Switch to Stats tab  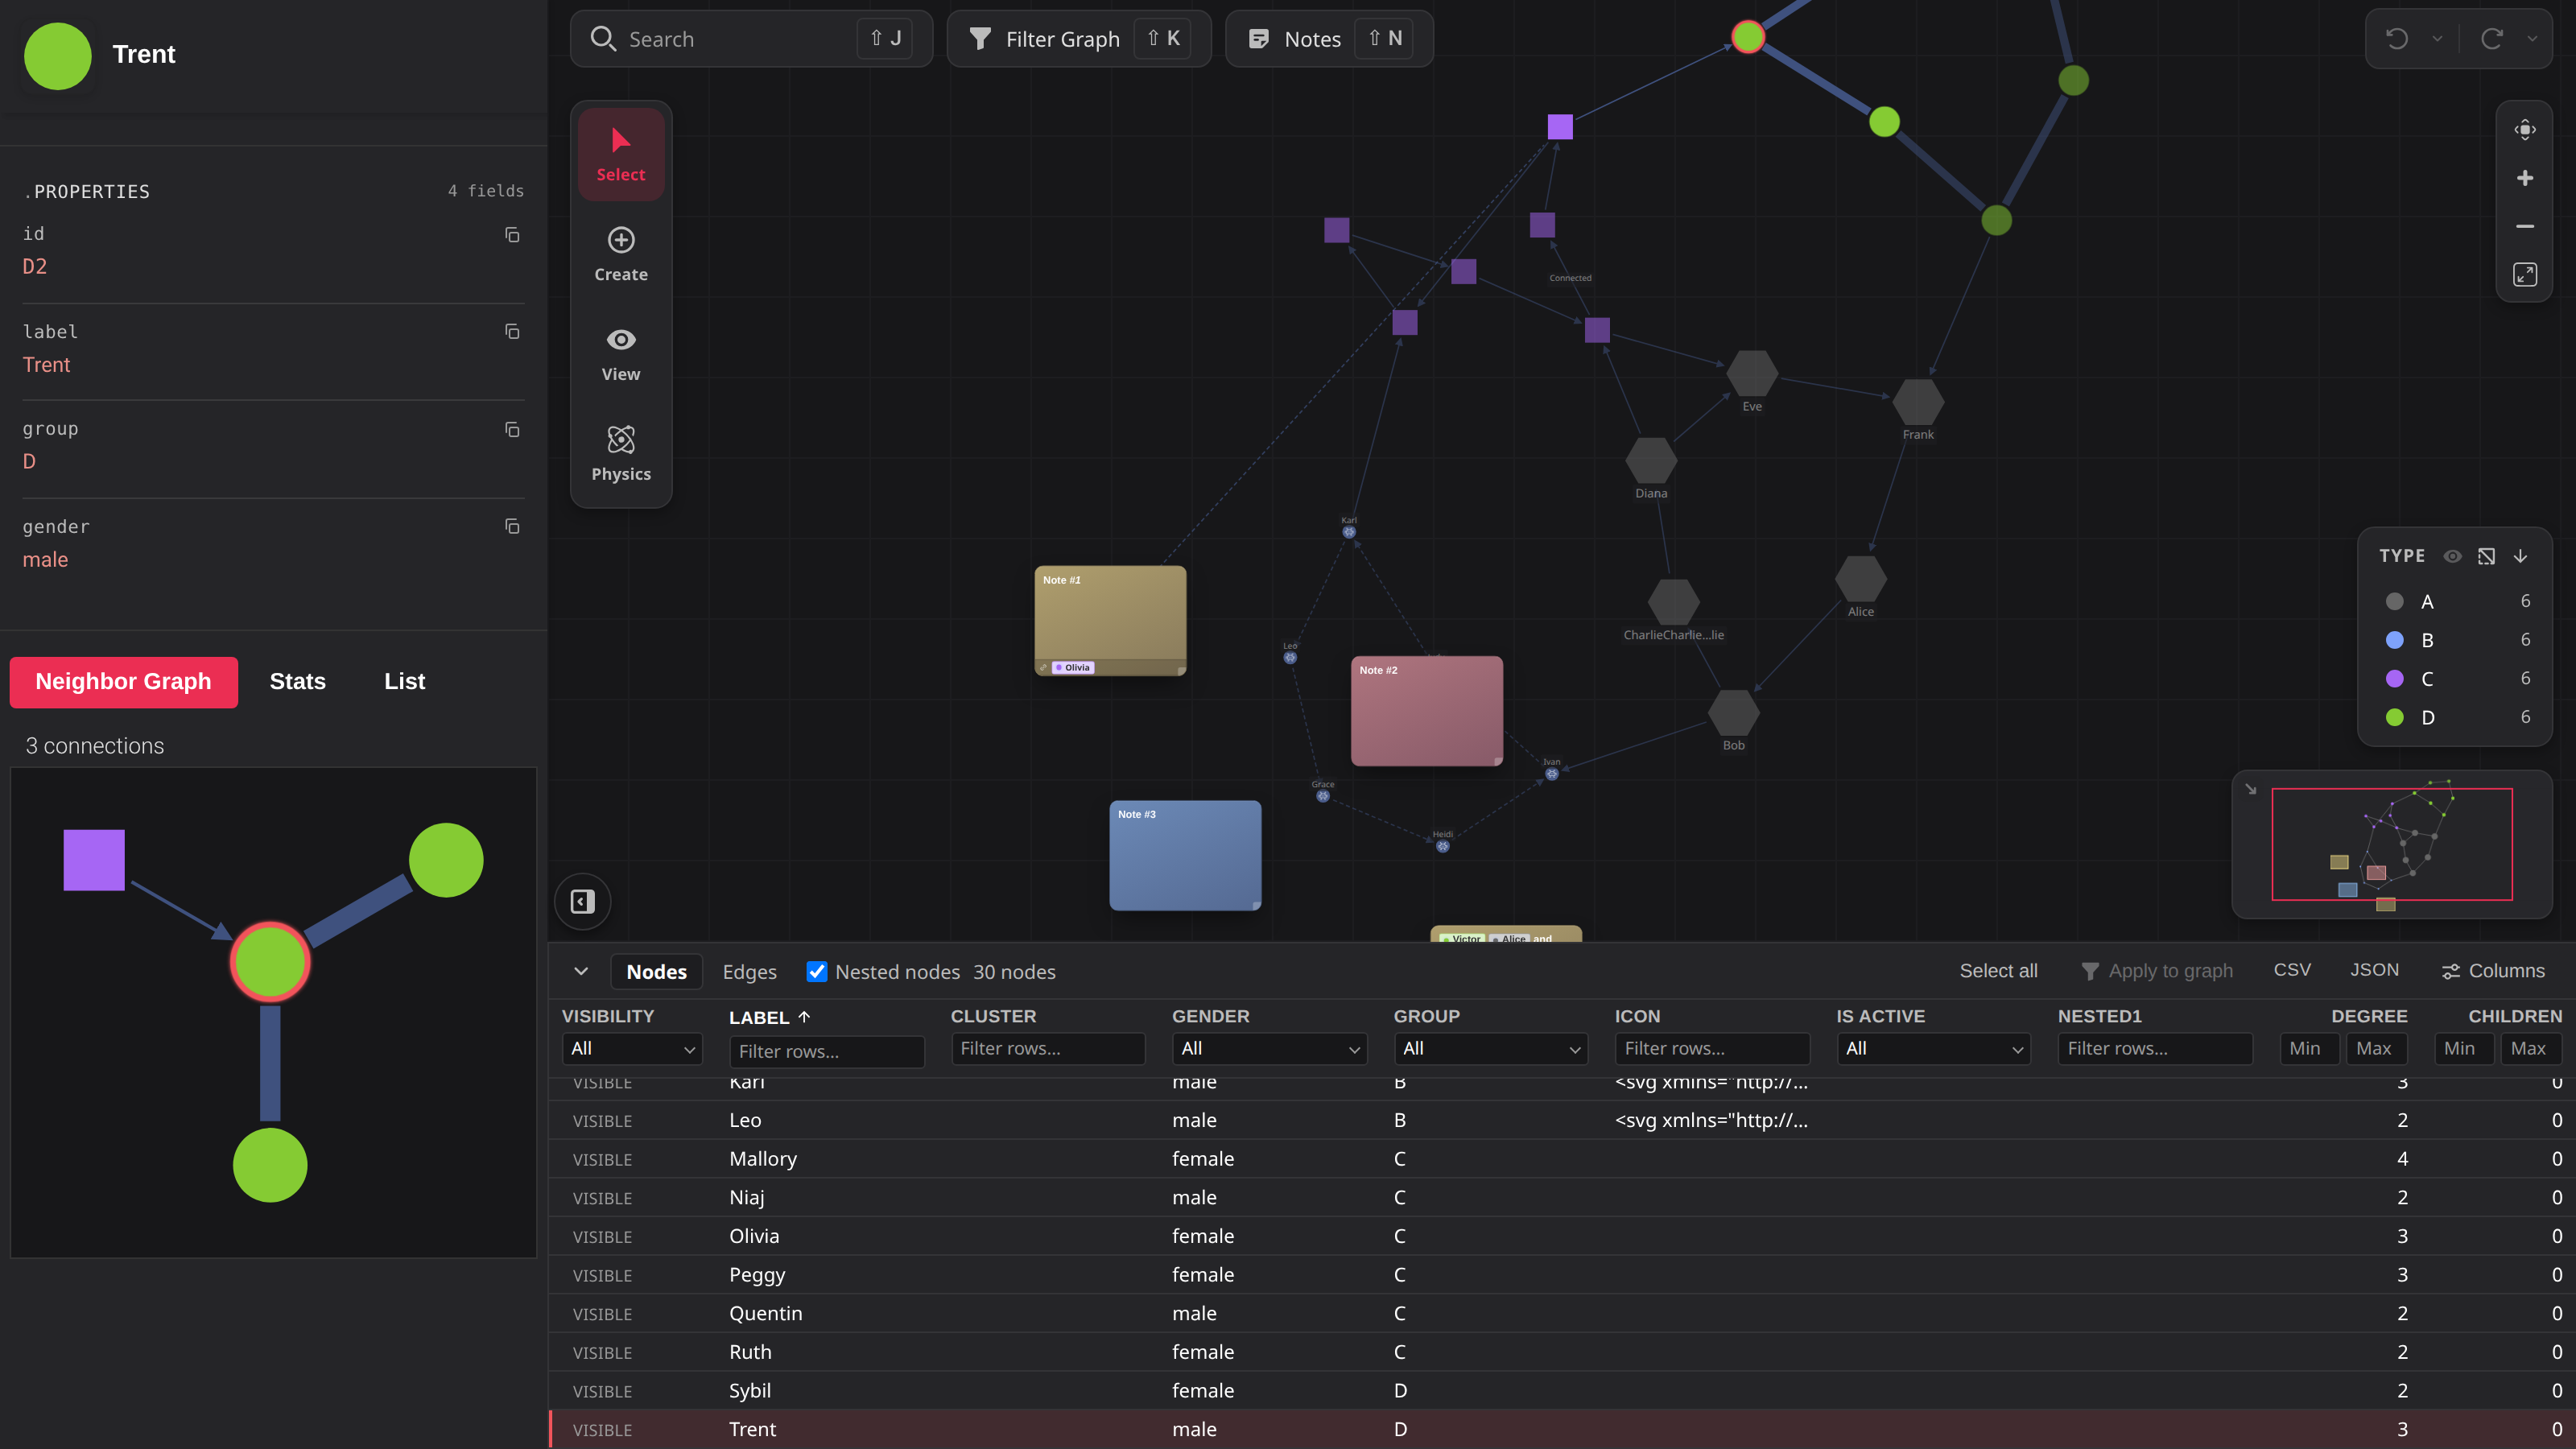coord(297,682)
